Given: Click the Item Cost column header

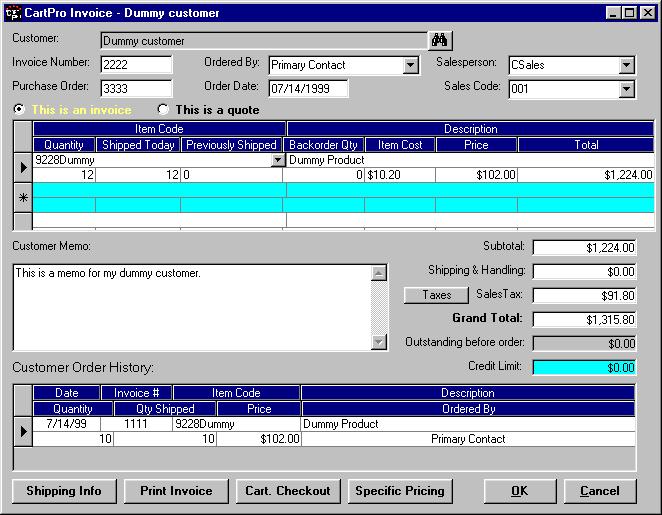Looking at the screenshot, I should coord(400,145).
